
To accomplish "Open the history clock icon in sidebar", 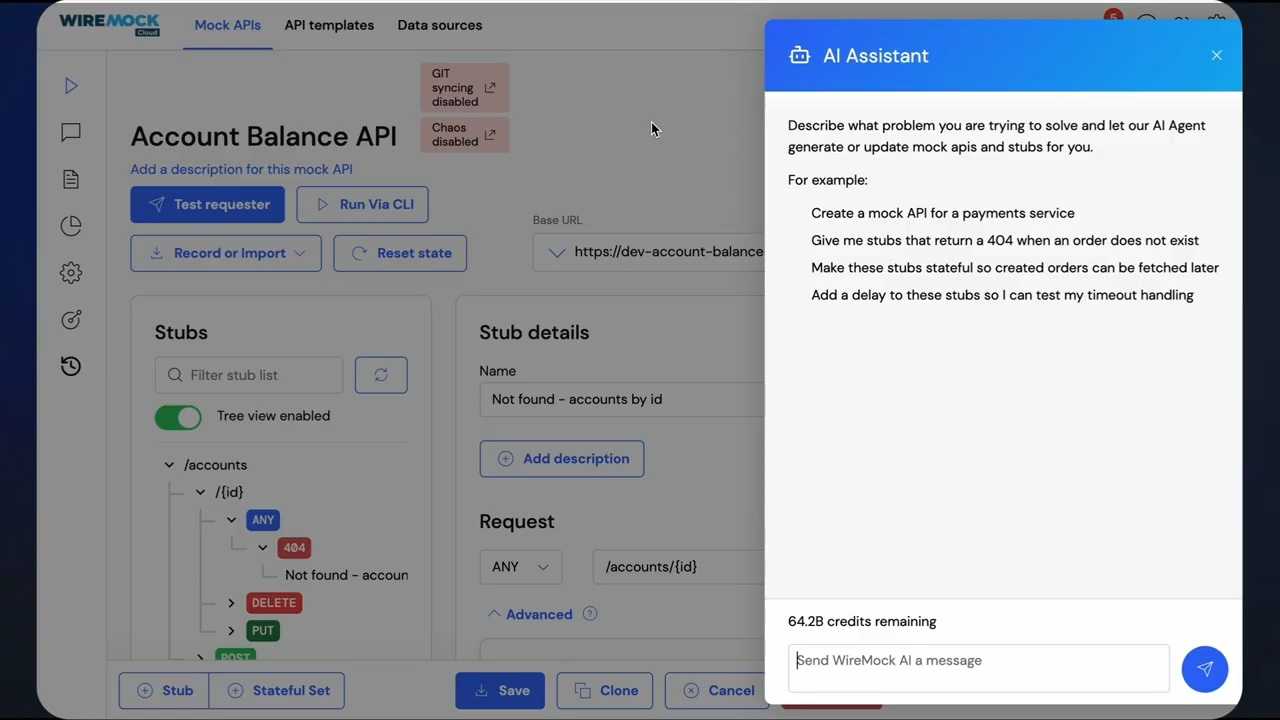I will tap(71, 366).
